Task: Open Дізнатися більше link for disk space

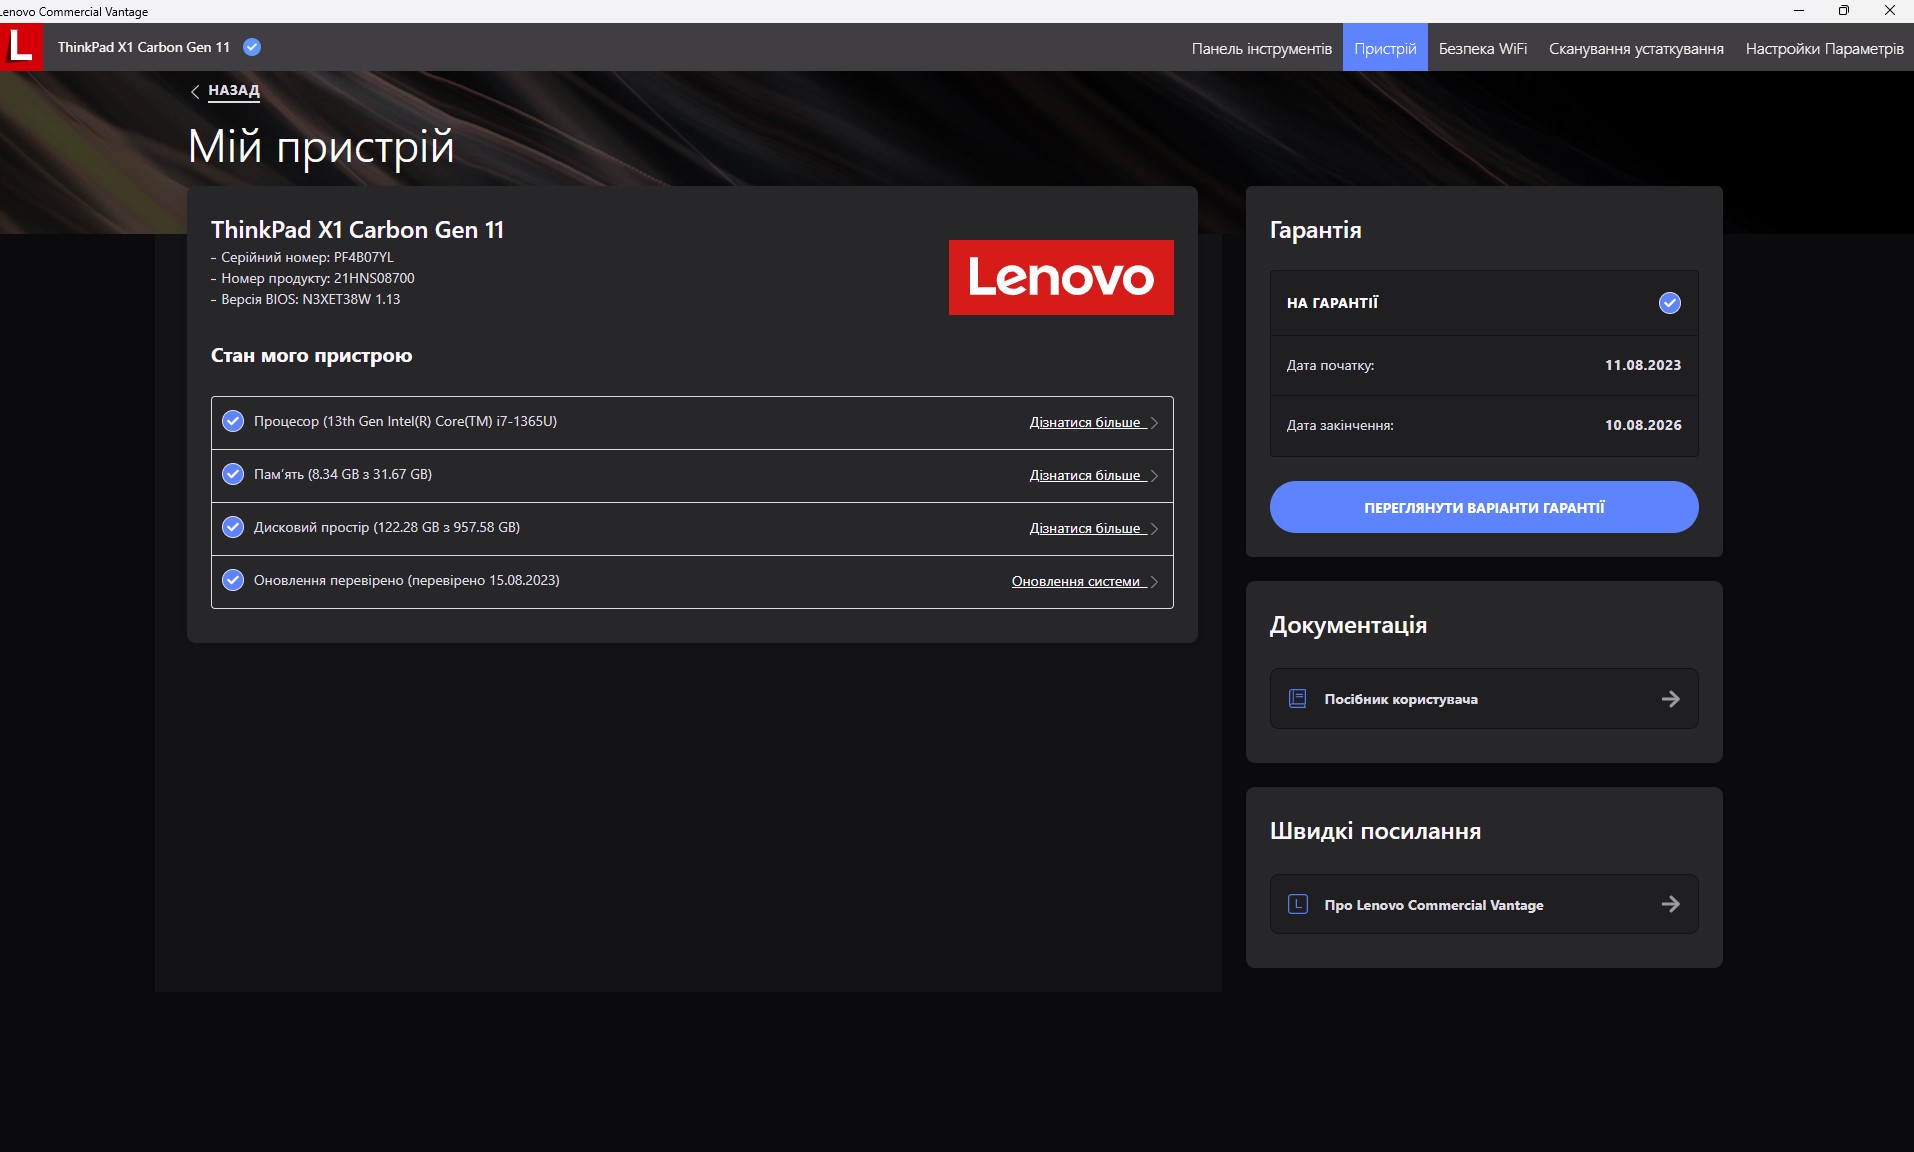Action: (x=1085, y=529)
